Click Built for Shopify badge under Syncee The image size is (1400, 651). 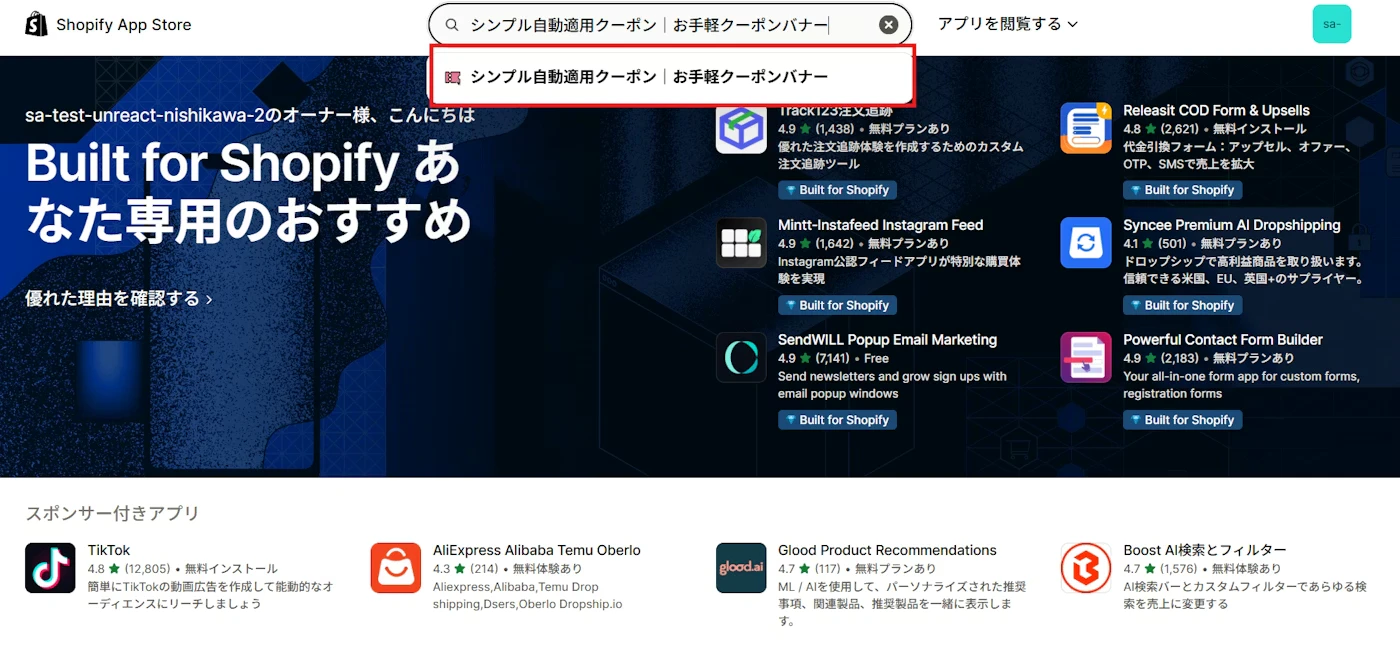pos(1182,305)
